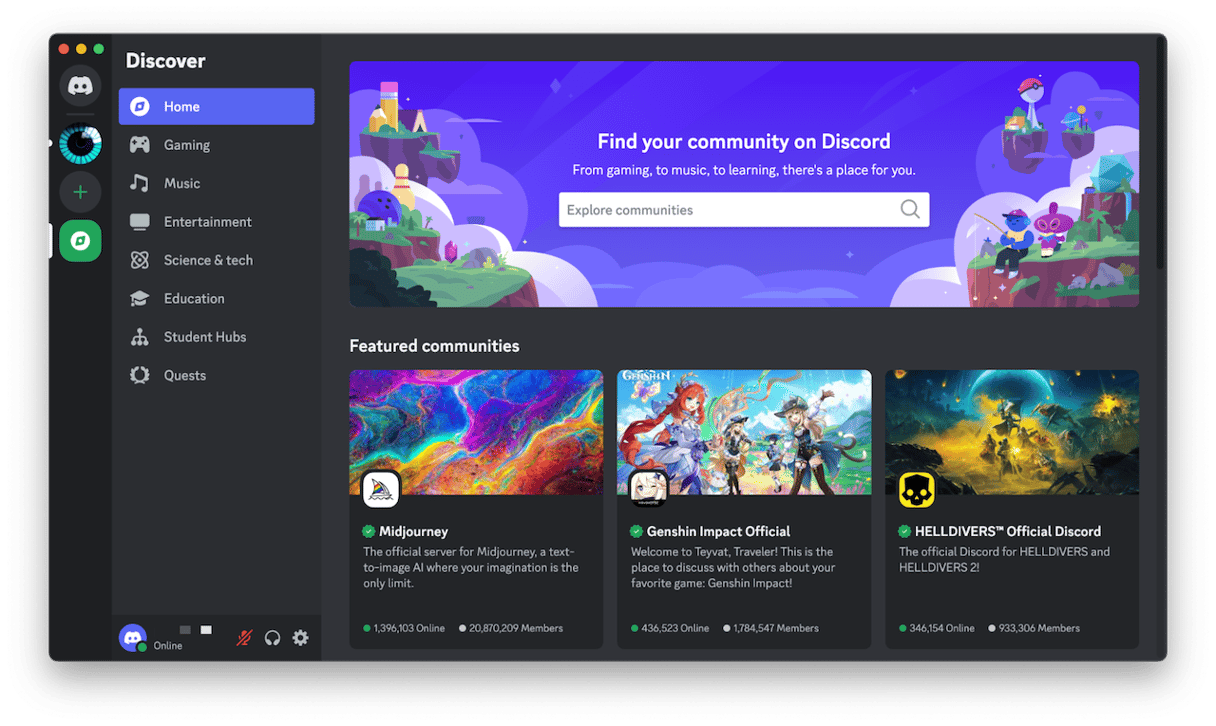Click the search magnifier icon
This screenshot has width=1216, height=726.
click(910, 209)
